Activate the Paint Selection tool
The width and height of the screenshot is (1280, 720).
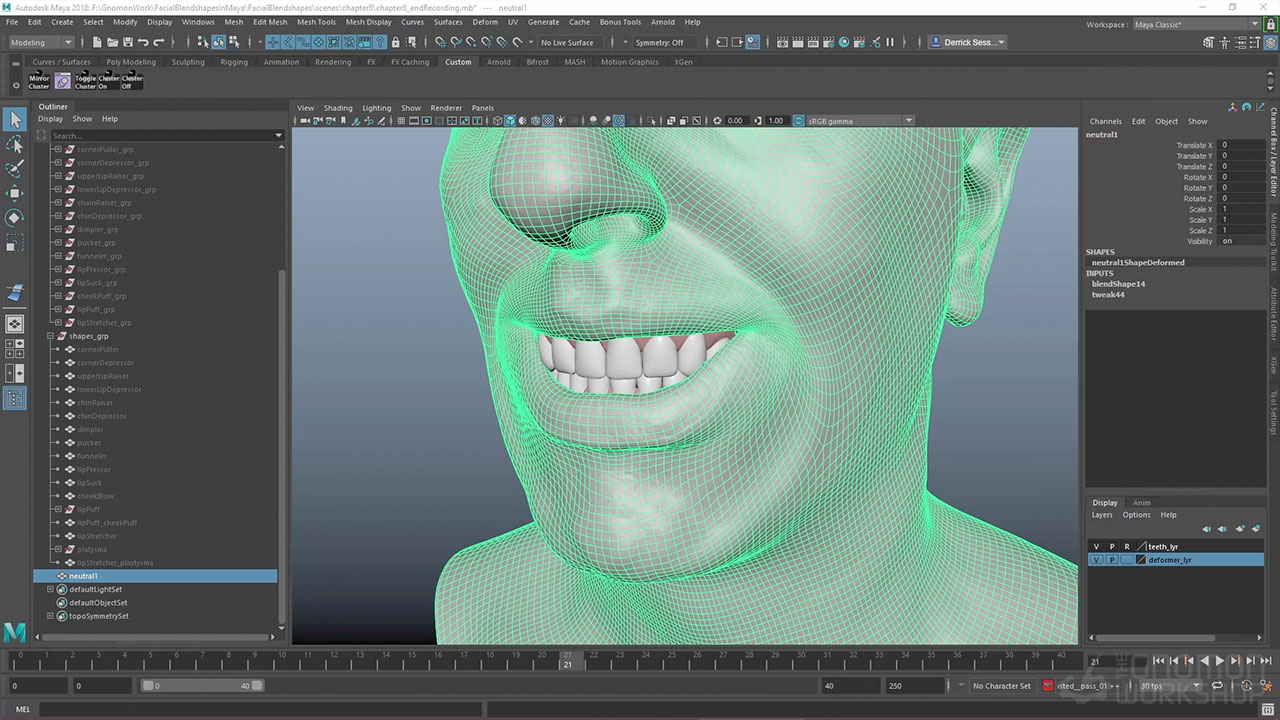[15, 168]
